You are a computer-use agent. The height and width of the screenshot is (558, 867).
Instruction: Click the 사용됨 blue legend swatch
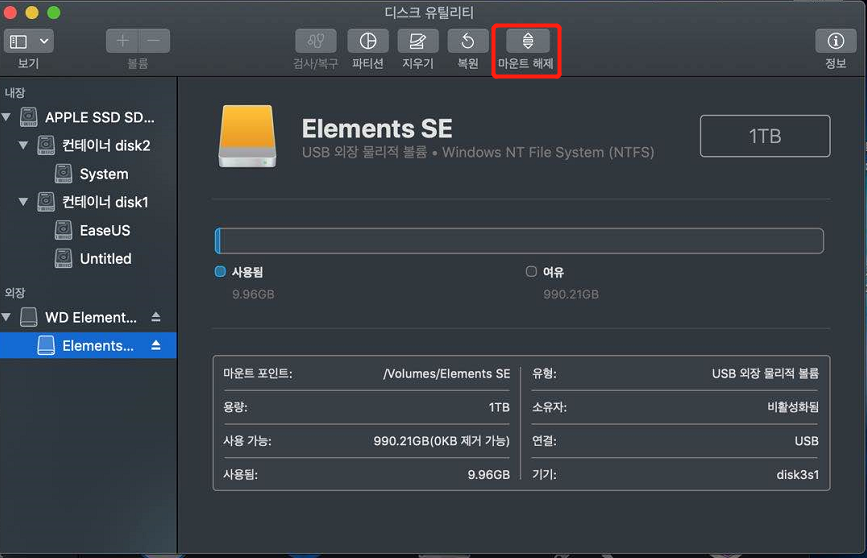pyautogui.click(x=220, y=271)
